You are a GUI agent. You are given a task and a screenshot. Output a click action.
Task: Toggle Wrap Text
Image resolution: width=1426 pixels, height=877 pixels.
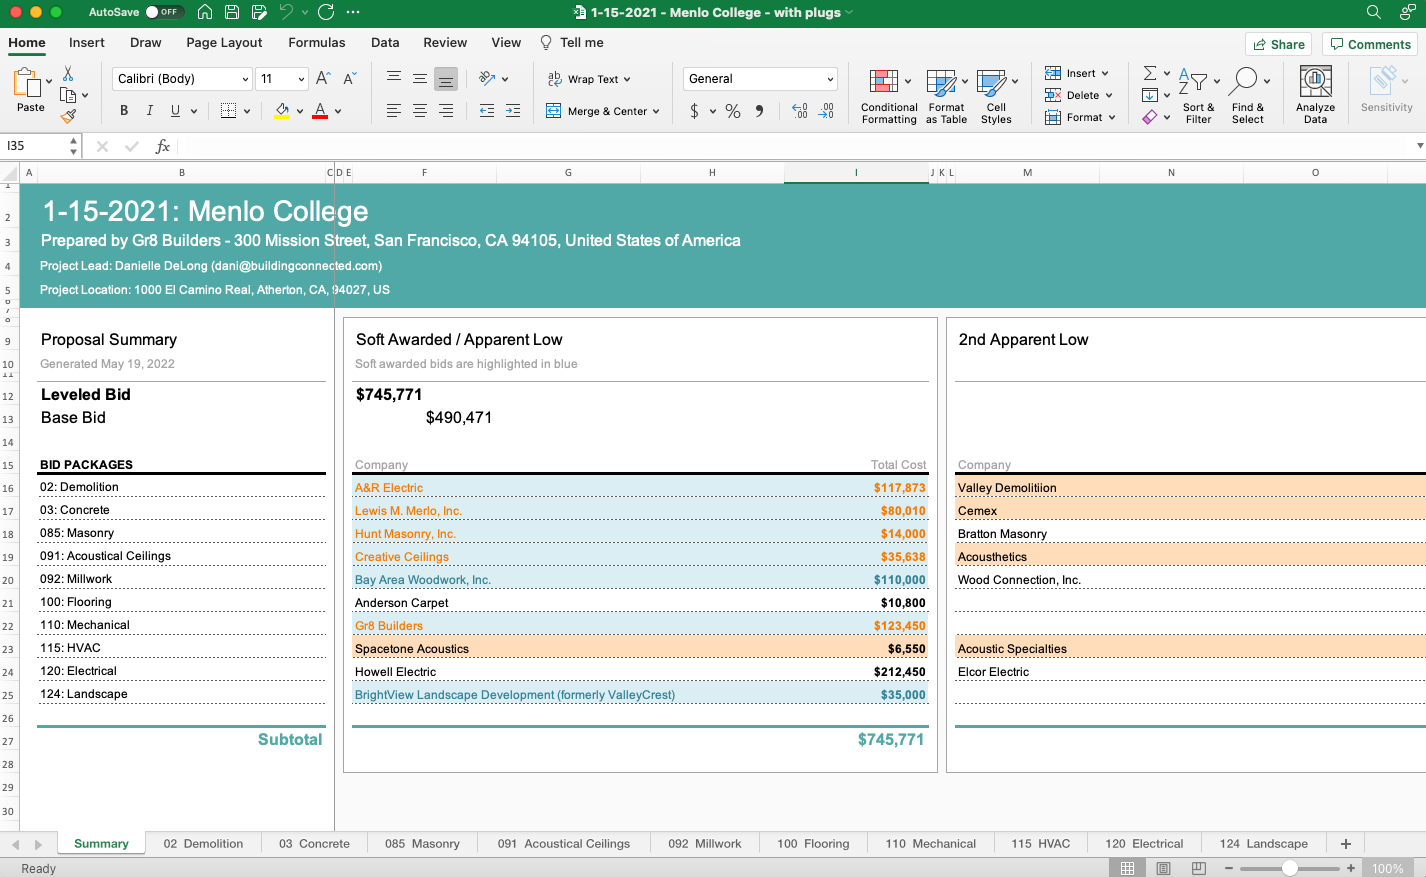pyautogui.click(x=589, y=79)
